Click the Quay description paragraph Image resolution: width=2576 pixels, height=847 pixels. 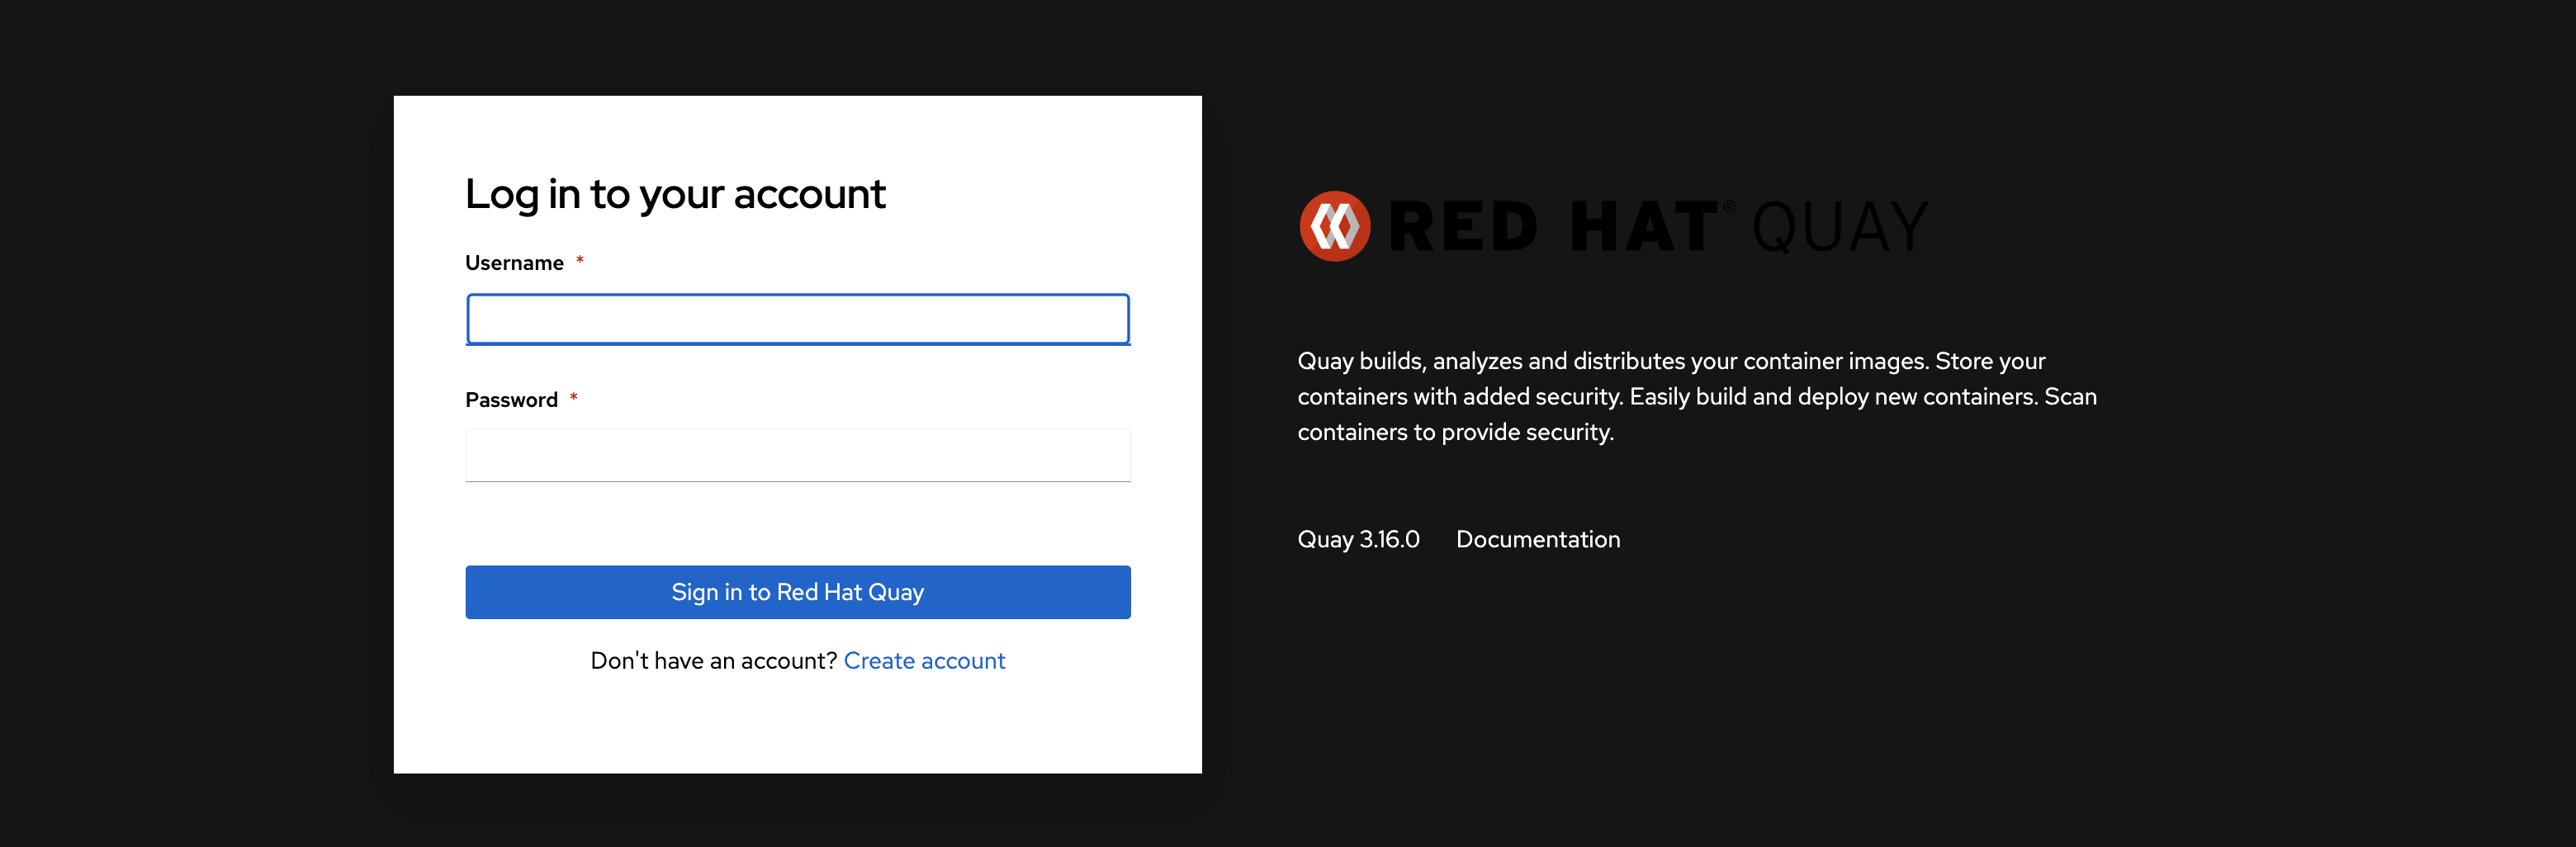tap(1697, 396)
